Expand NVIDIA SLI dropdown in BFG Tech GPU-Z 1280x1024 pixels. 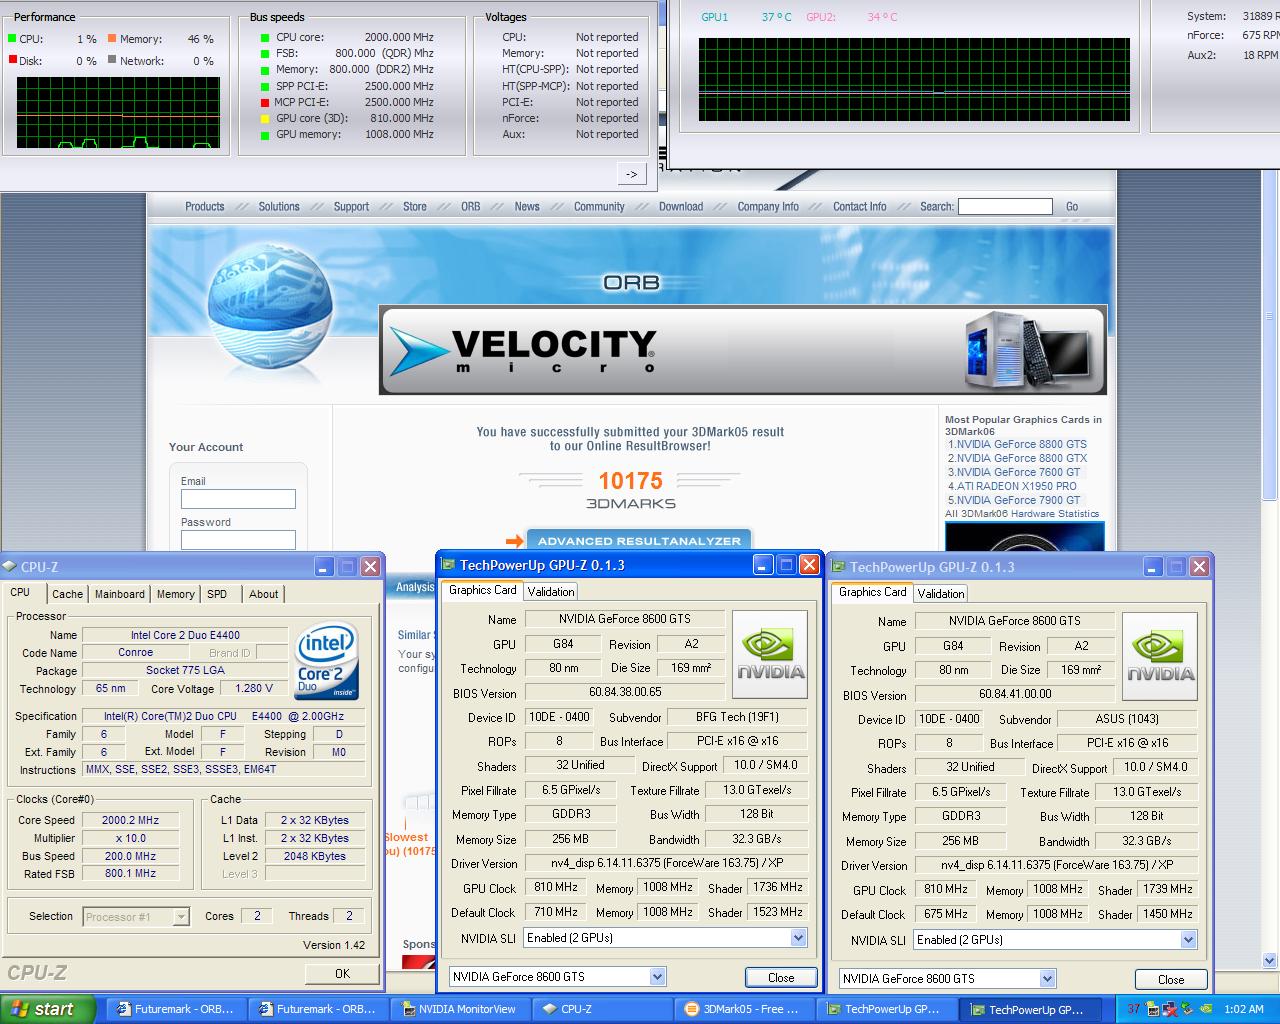tap(798, 938)
